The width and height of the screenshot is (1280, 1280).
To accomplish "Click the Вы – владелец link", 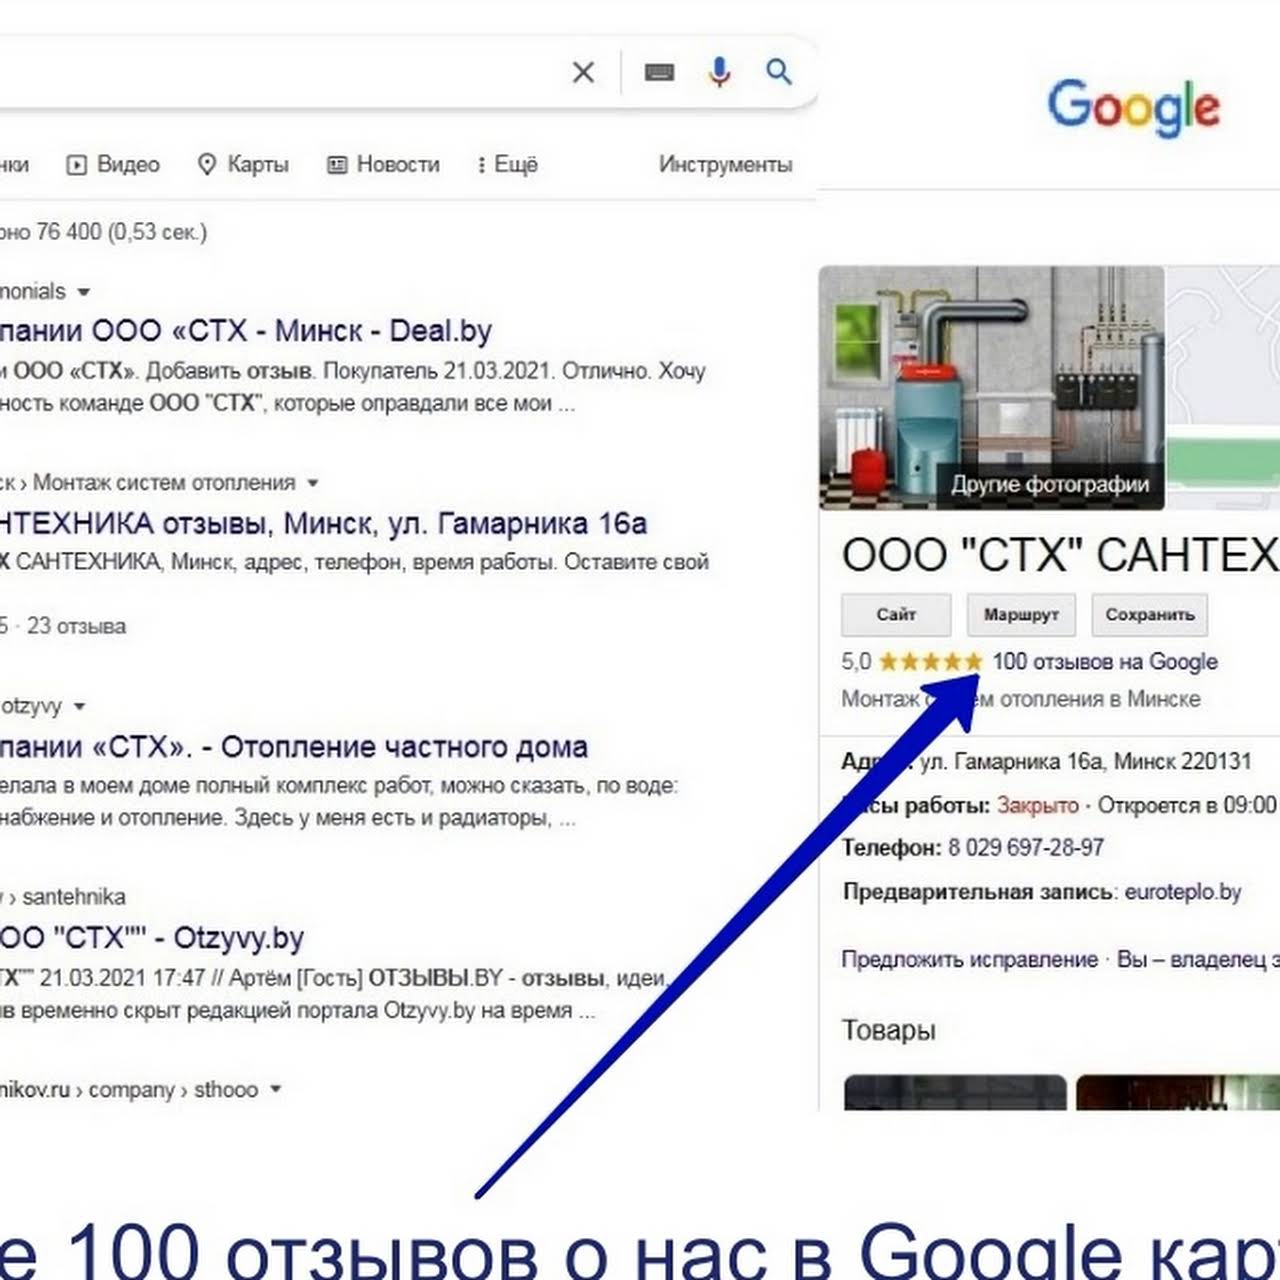I will [x=1198, y=960].
